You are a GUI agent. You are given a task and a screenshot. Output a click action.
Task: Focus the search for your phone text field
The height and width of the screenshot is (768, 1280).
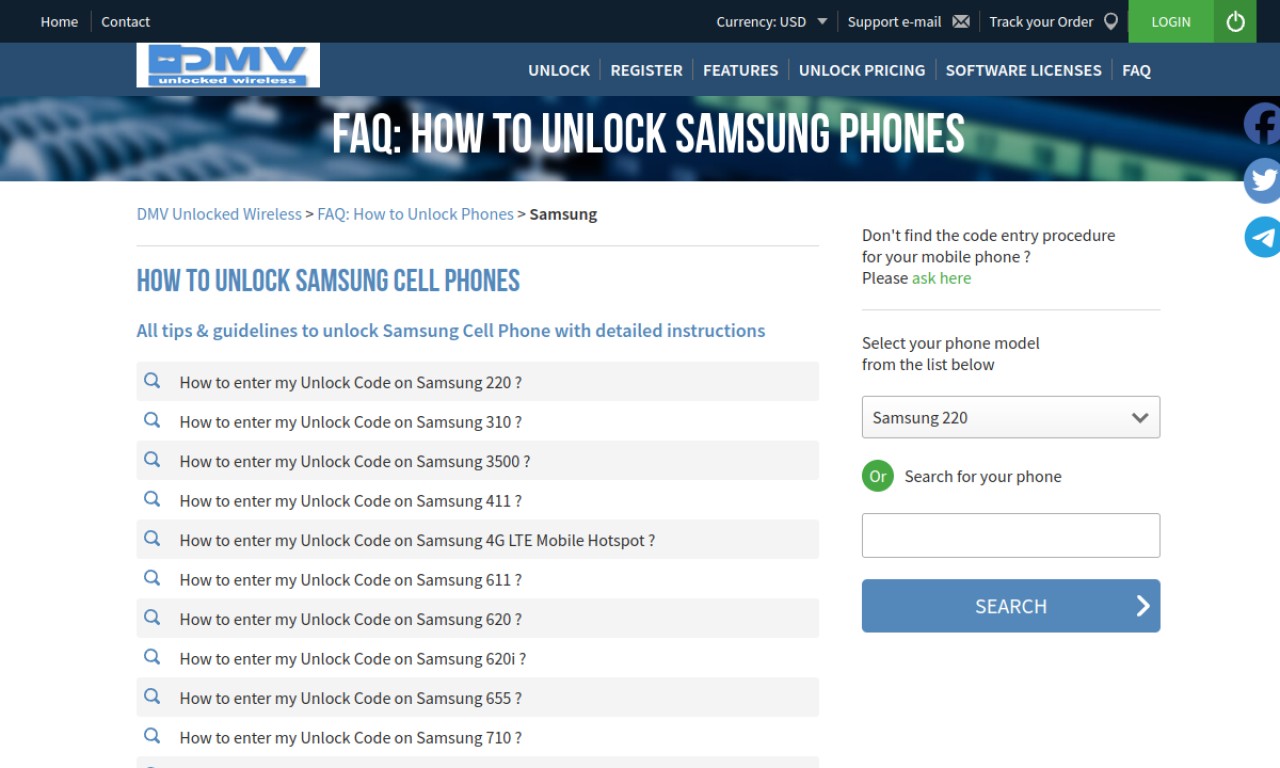tap(1011, 535)
